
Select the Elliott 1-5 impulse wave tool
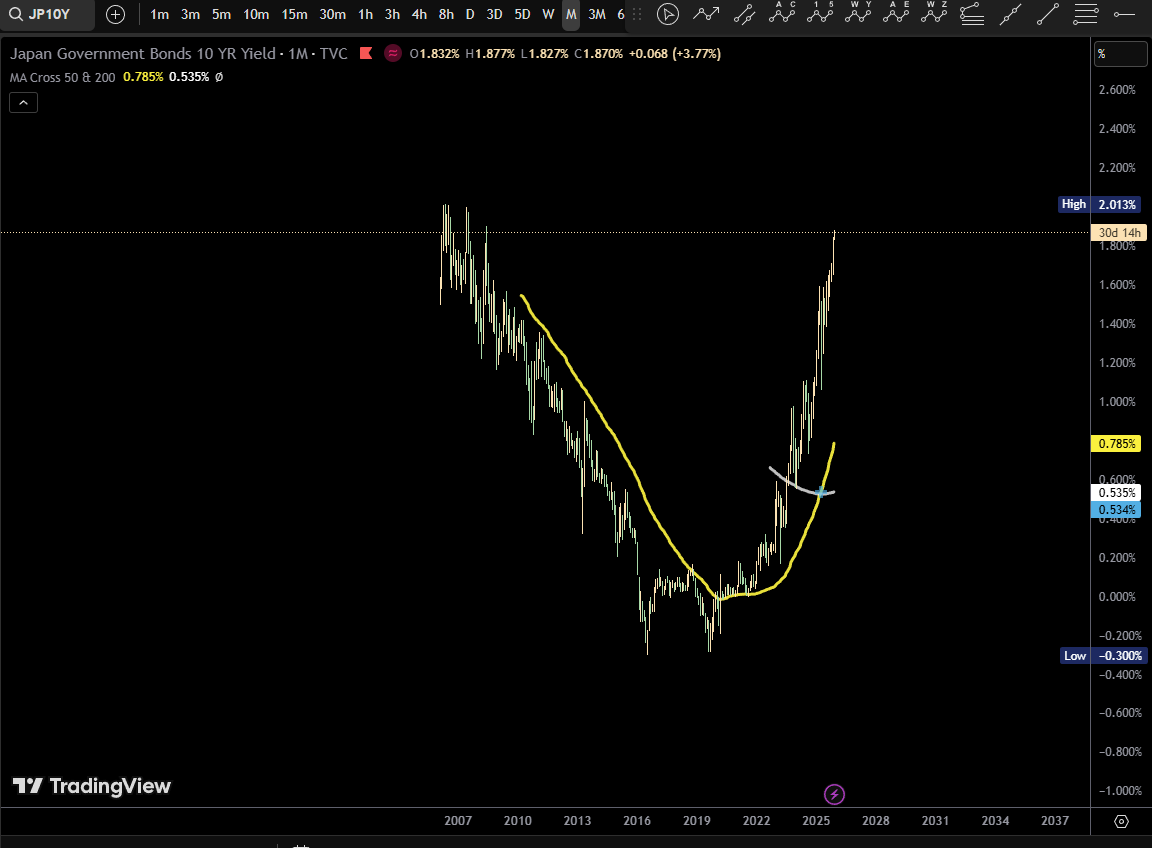(820, 12)
